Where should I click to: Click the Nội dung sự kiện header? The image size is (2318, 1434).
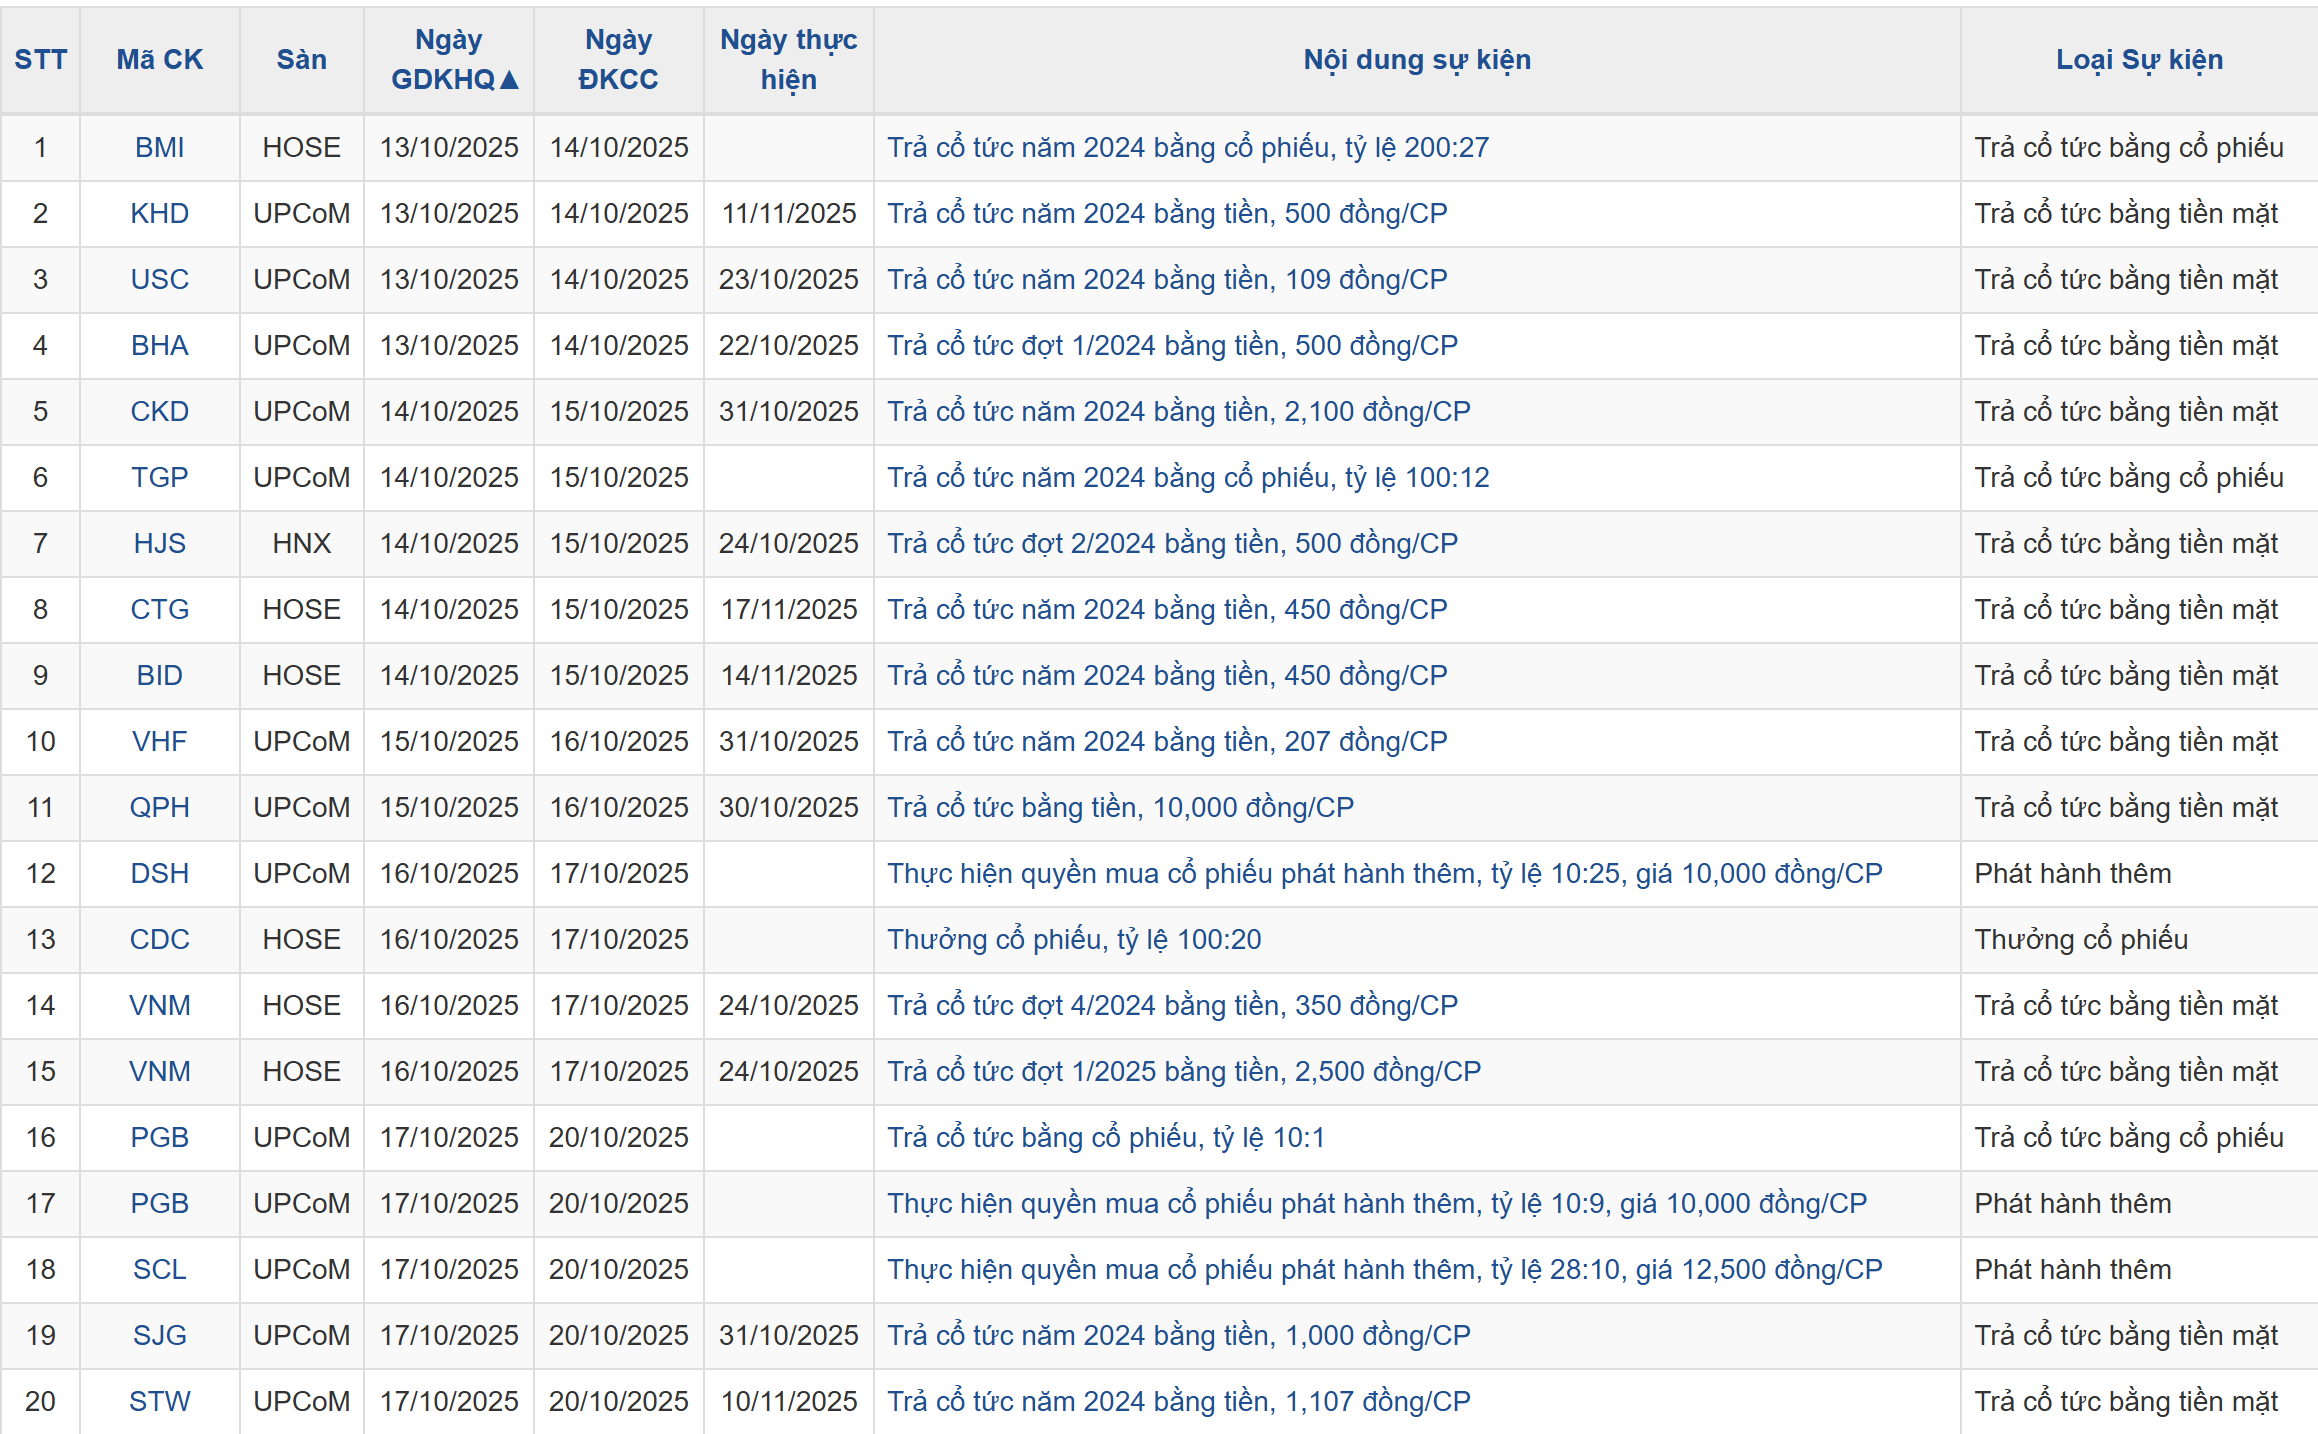coord(1416,60)
